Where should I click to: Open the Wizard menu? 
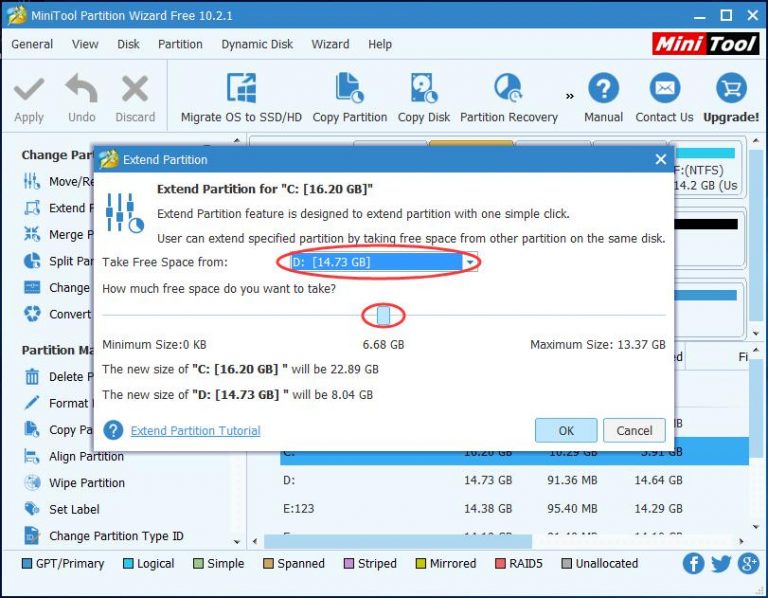(x=331, y=44)
